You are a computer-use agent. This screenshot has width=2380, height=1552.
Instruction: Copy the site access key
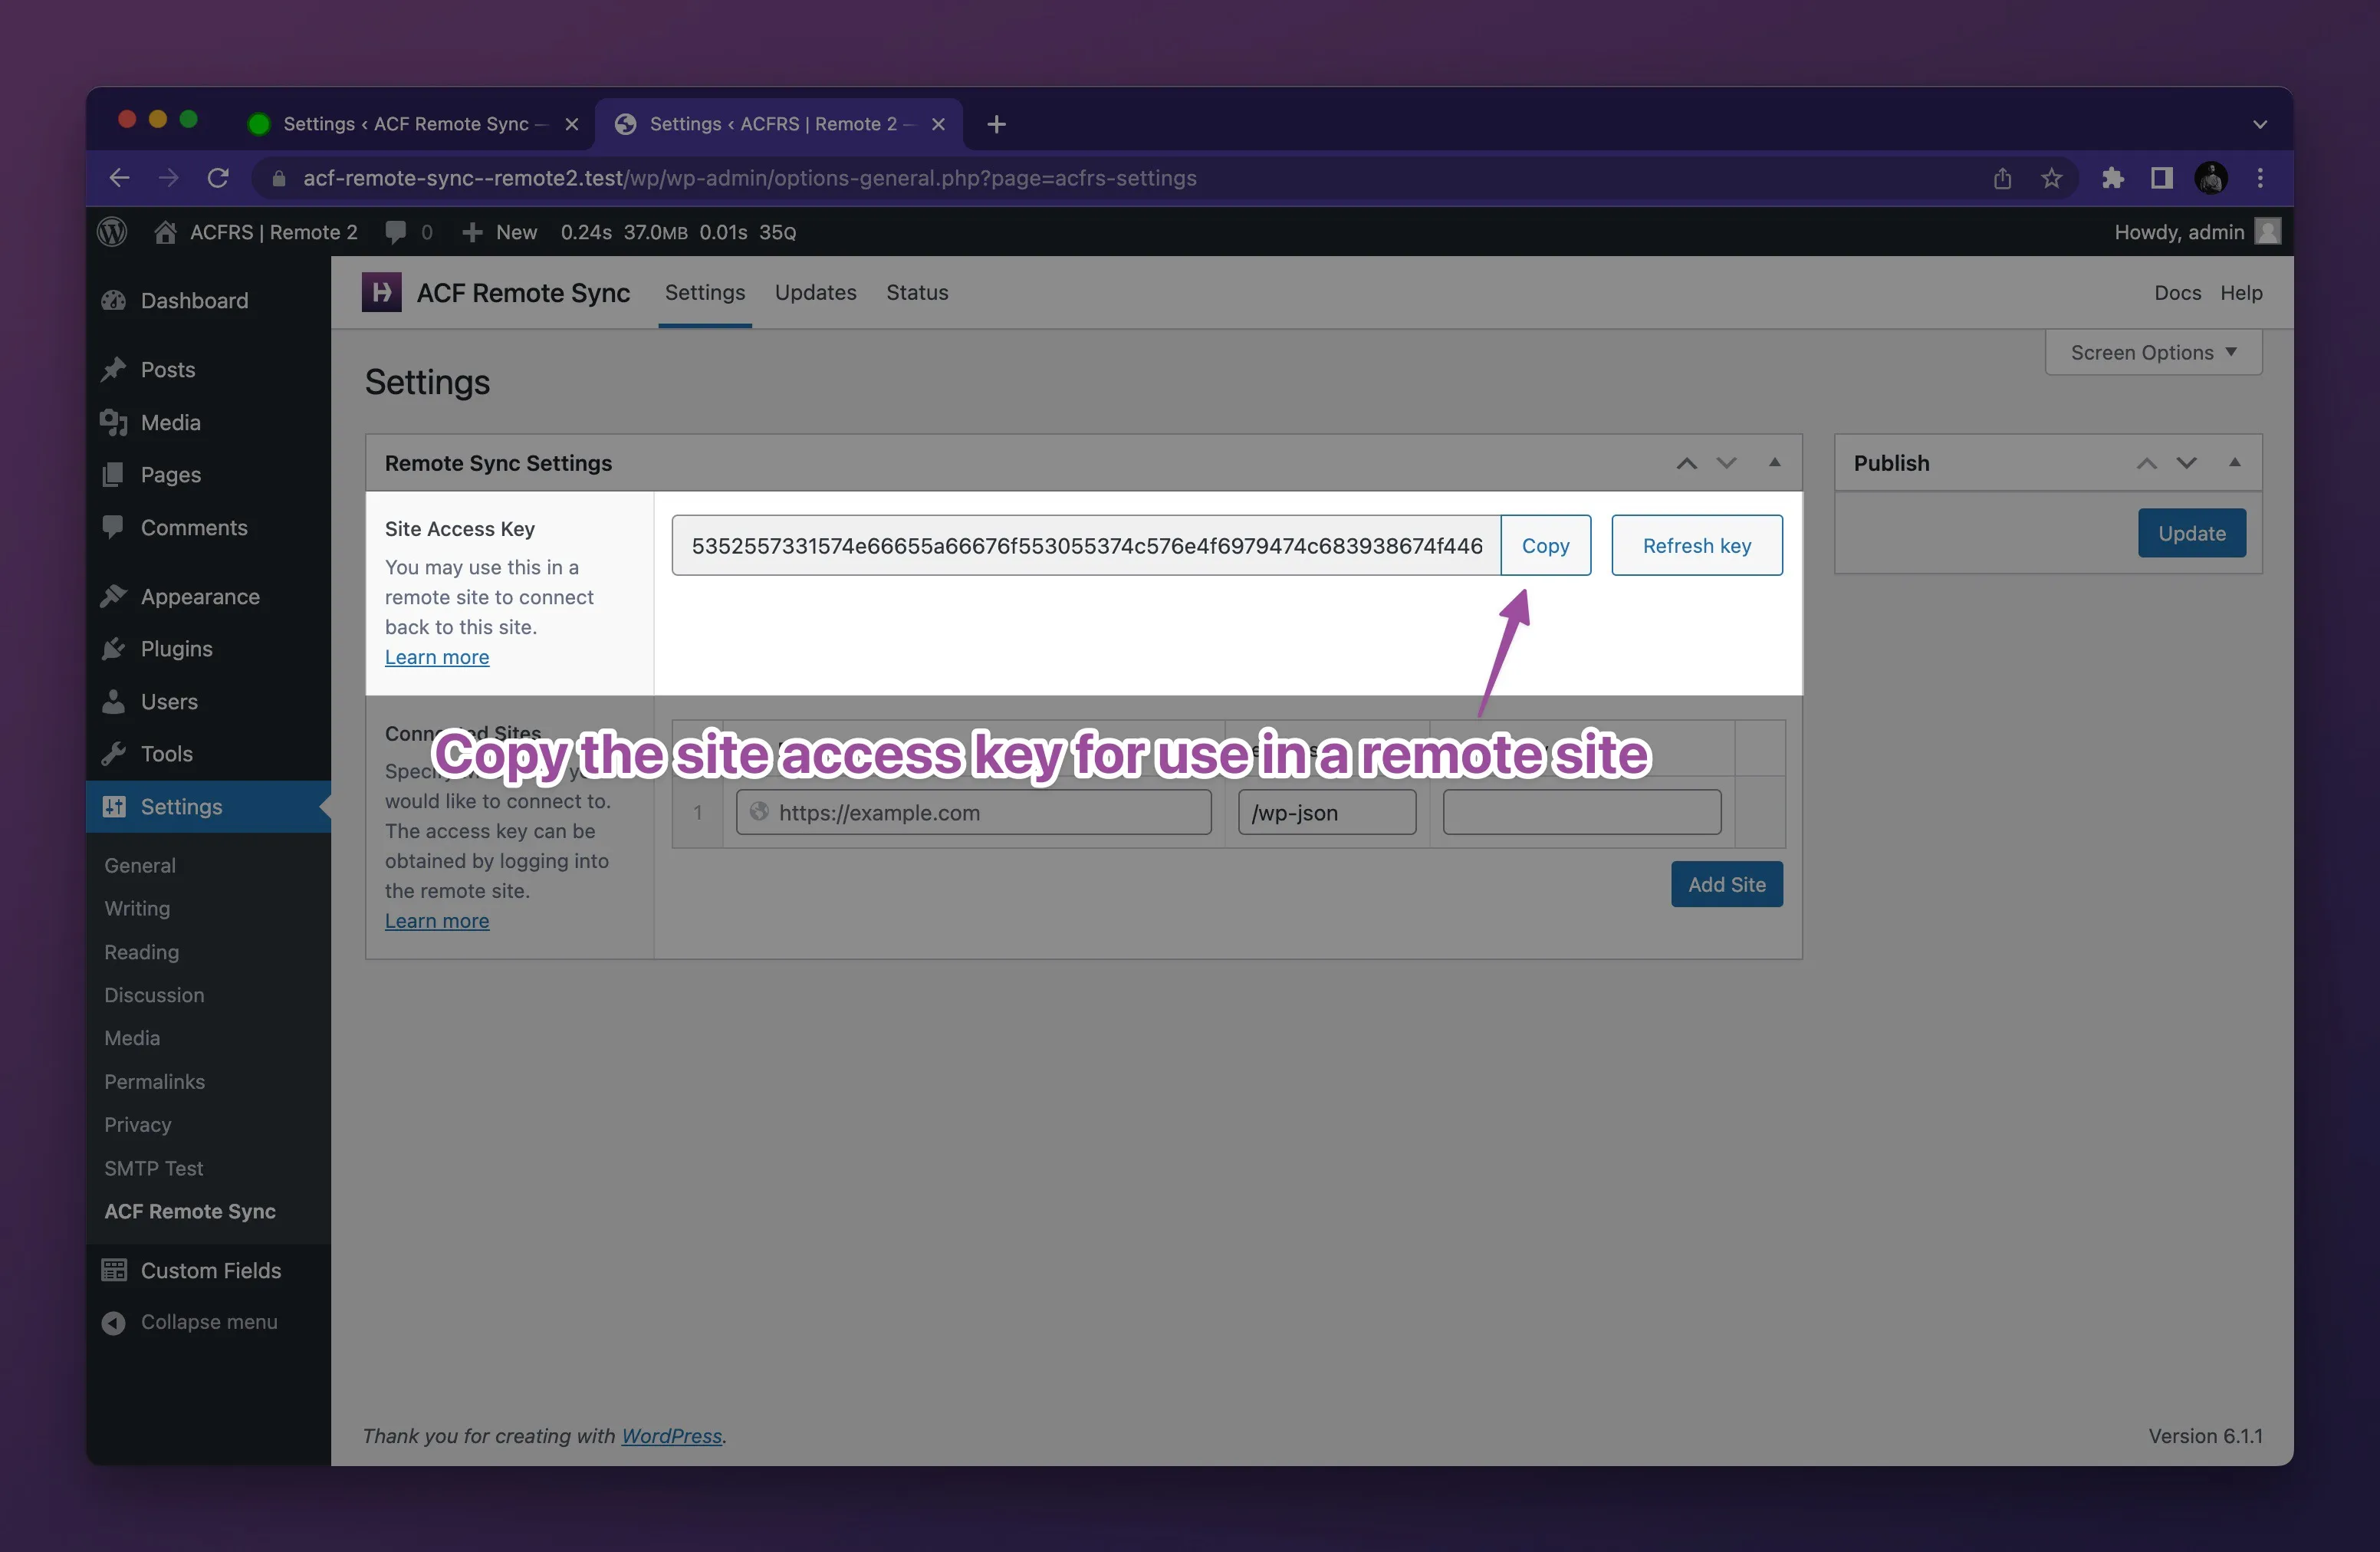click(x=1545, y=545)
